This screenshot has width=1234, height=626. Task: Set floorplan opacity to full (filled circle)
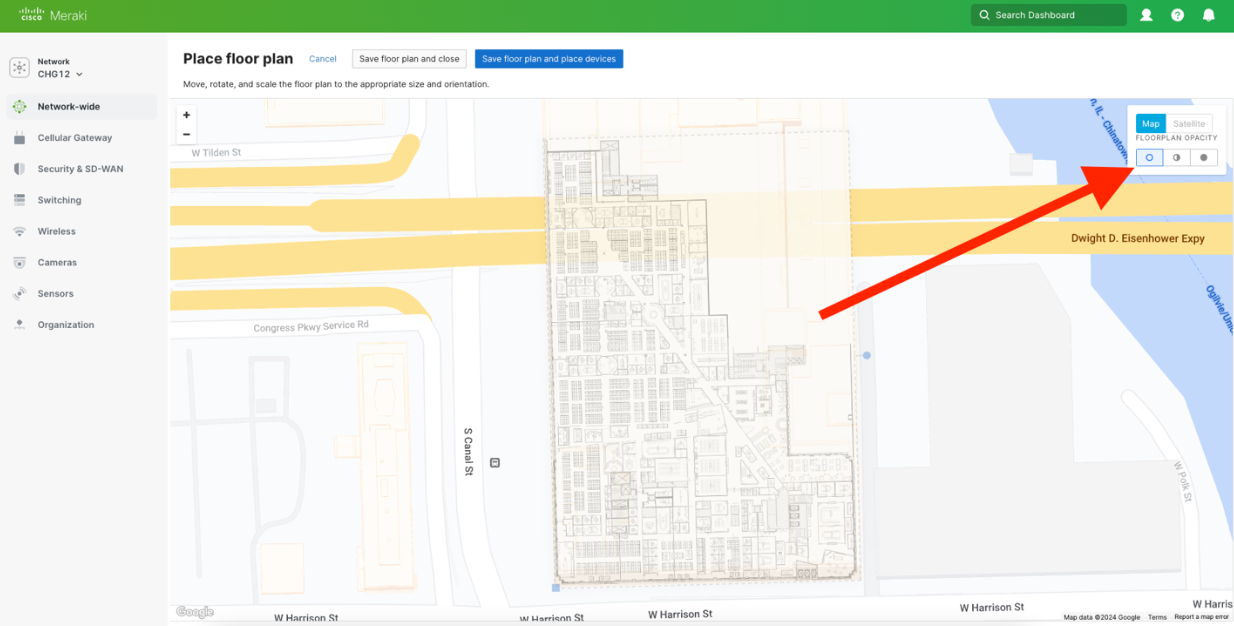pyautogui.click(x=1203, y=157)
